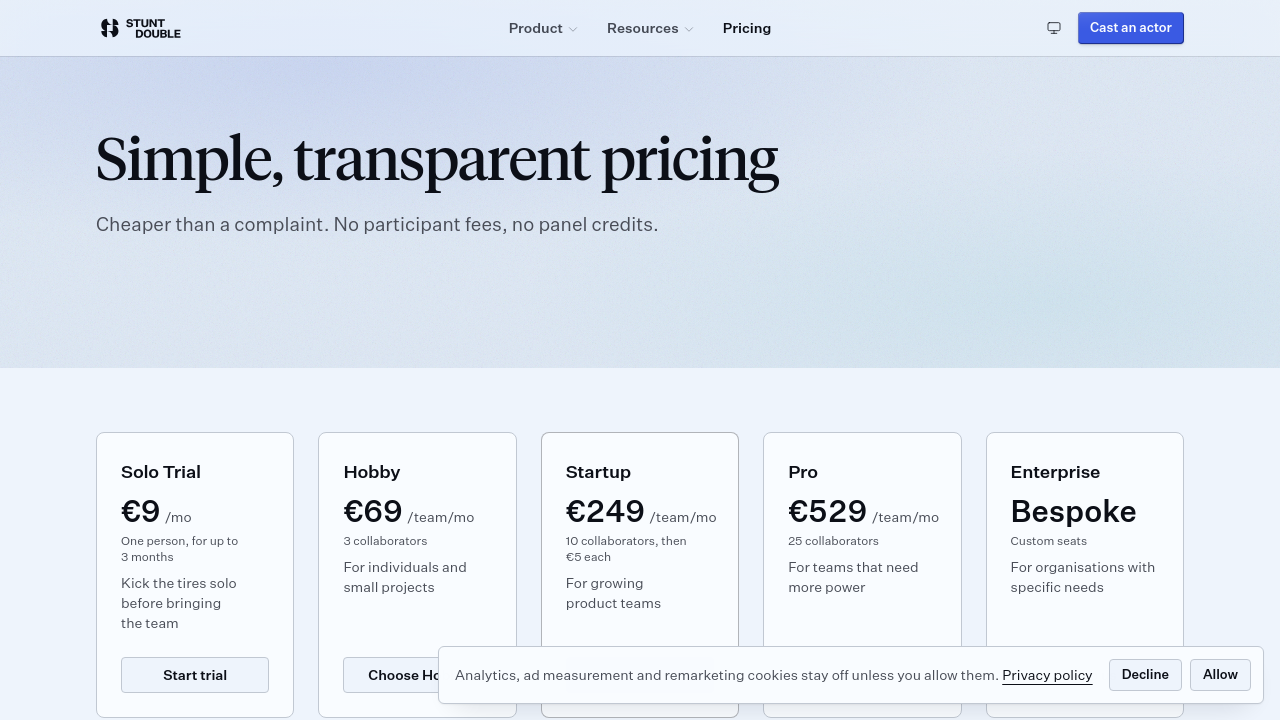Select the Startup plan card
The image size is (1280, 720).
pyautogui.click(x=640, y=540)
